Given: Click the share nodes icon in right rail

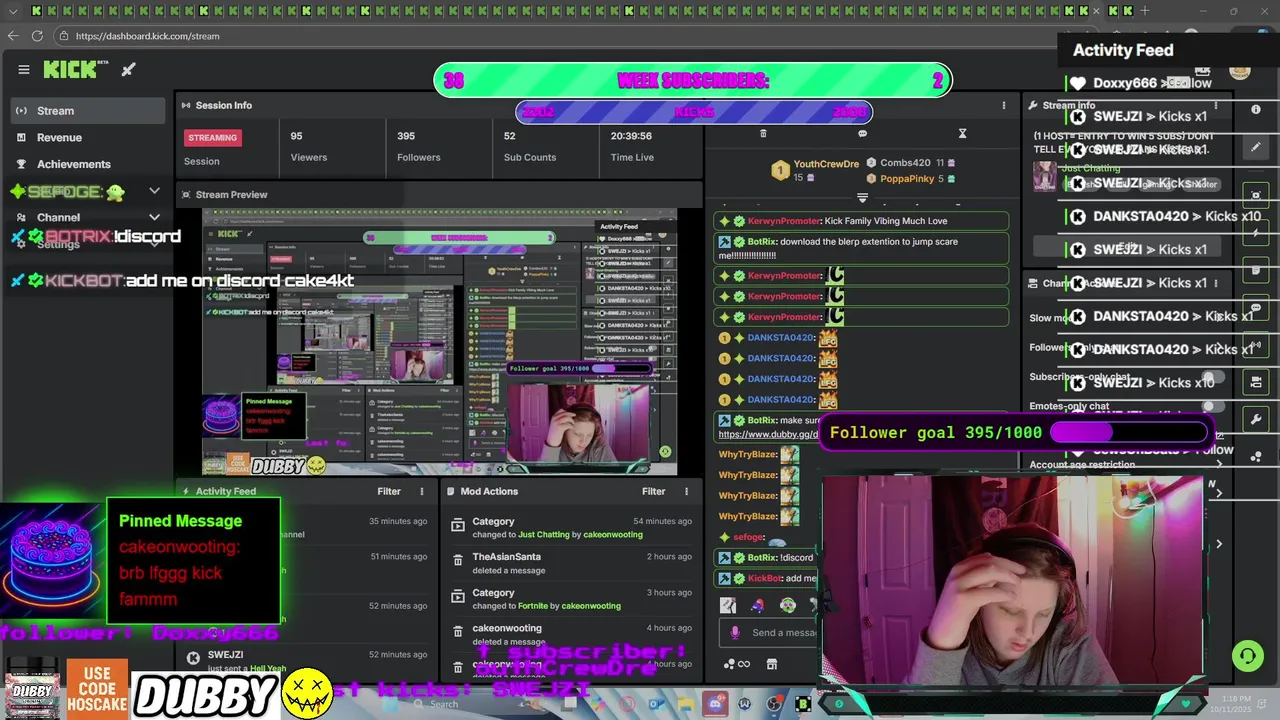Looking at the screenshot, I should [1257, 456].
